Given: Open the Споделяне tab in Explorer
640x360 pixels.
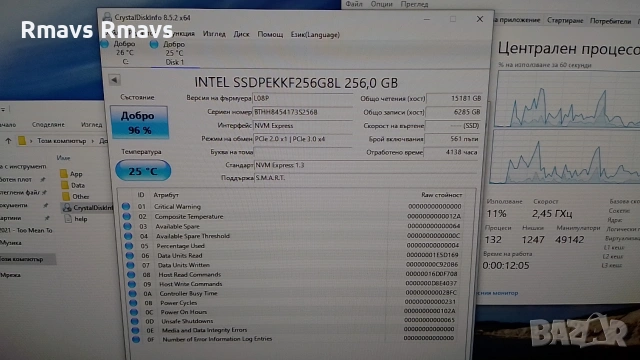Looking at the screenshot, I should click(x=48, y=124).
